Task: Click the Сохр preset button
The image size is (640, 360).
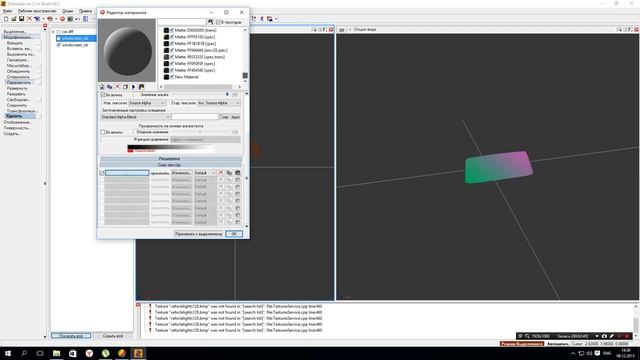Action: [x=224, y=117]
